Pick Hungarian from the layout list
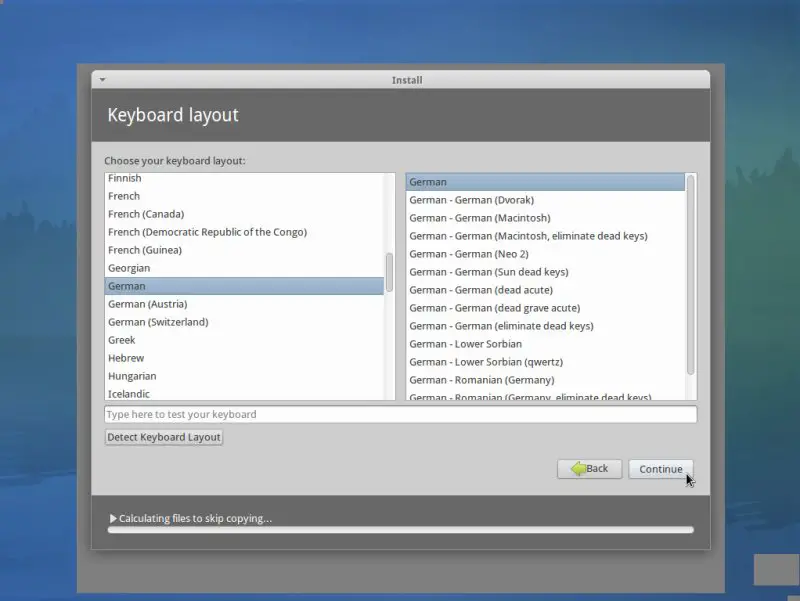The width and height of the screenshot is (800, 601). point(132,376)
